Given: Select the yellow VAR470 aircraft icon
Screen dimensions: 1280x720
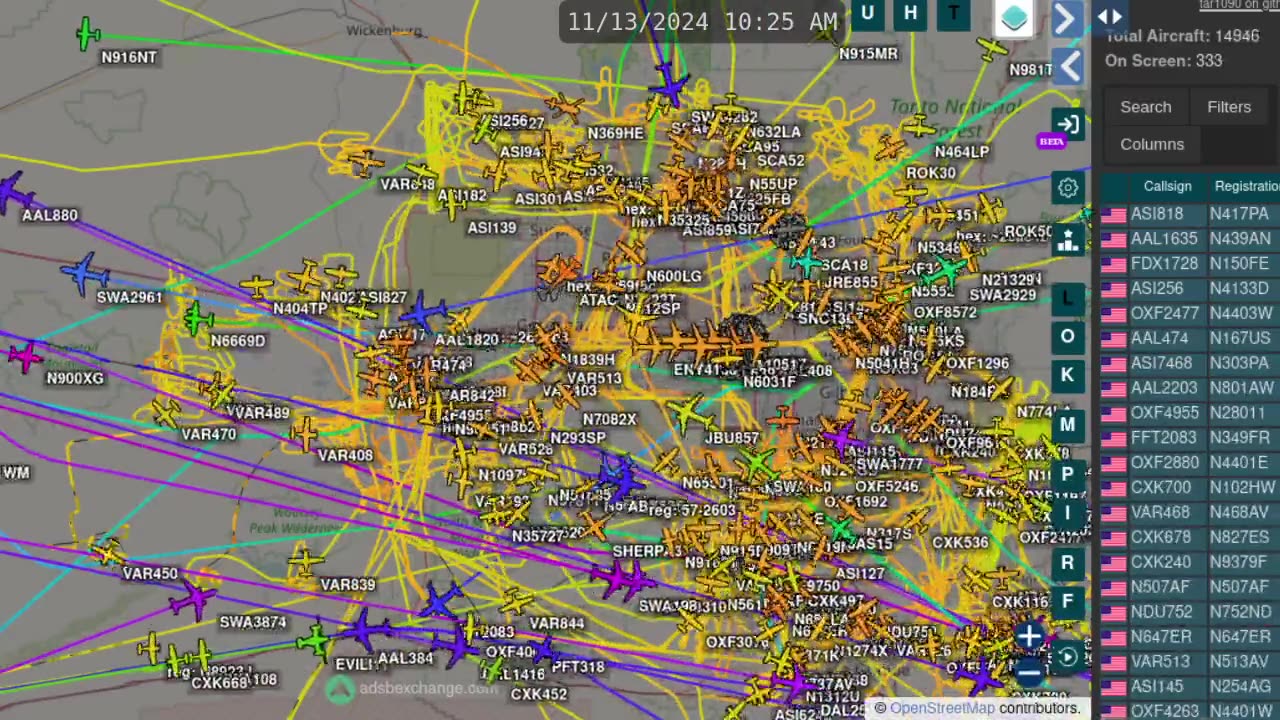Looking at the screenshot, I should (x=166, y=413).
